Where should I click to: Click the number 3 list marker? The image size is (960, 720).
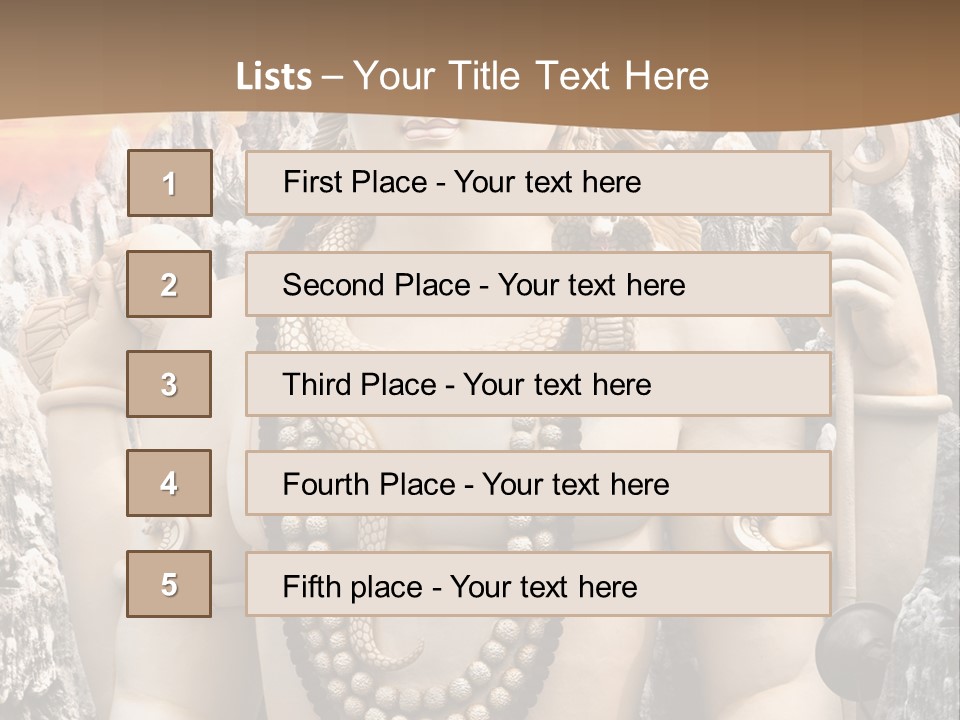pos(170,384)
